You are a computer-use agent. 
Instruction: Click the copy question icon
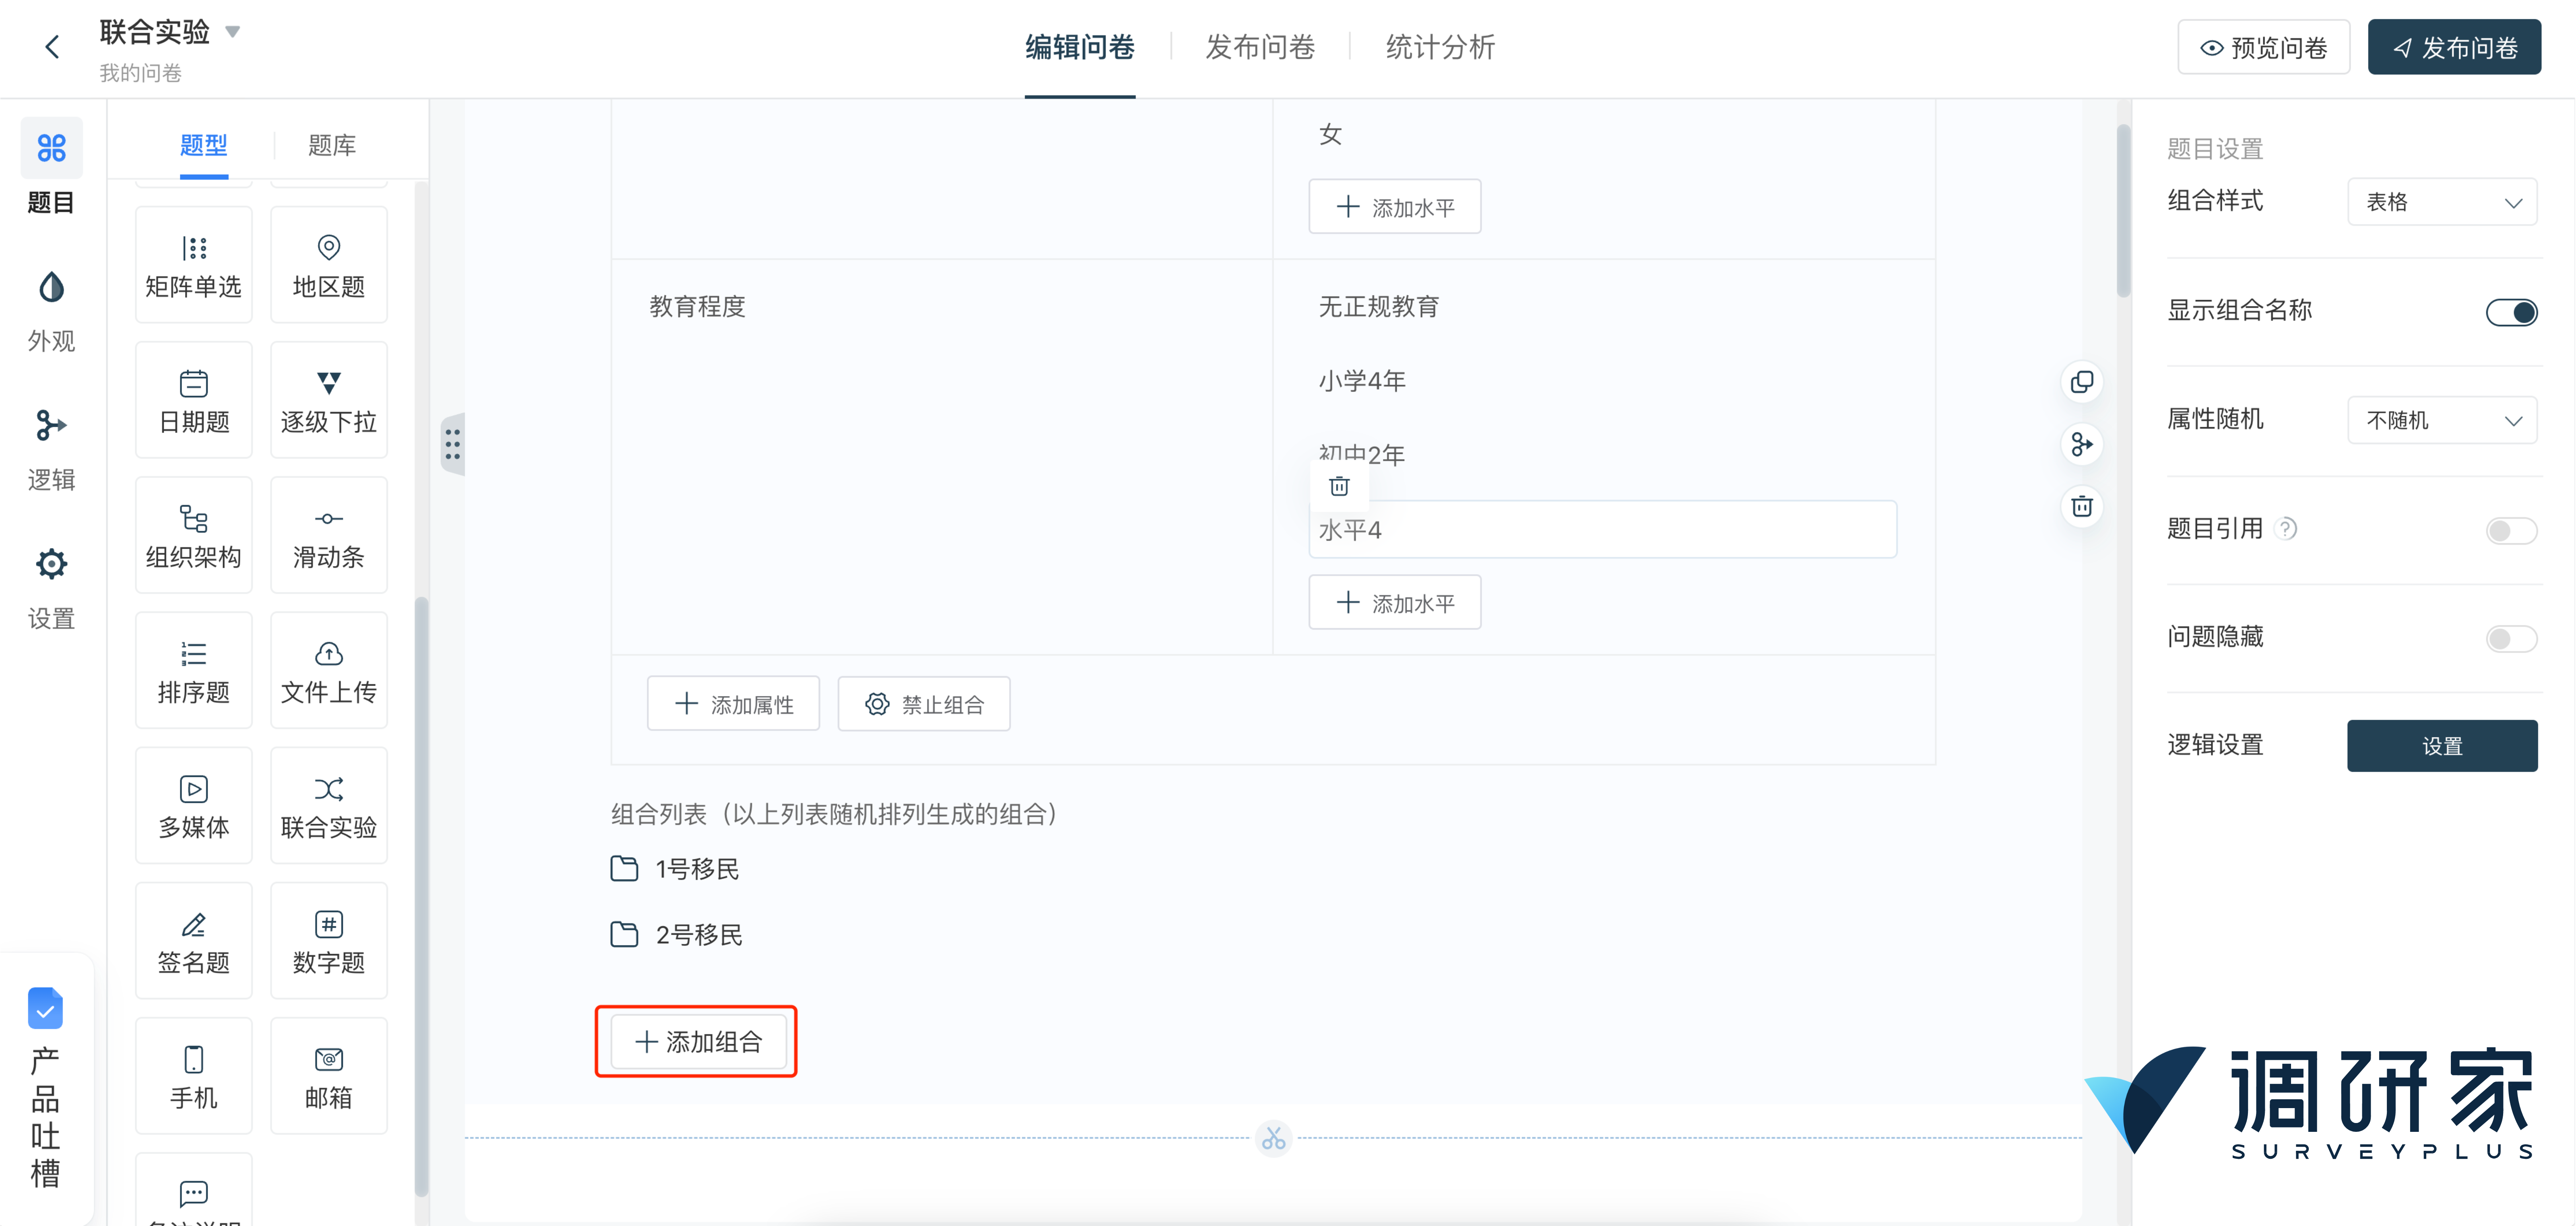pos(2082,382)
